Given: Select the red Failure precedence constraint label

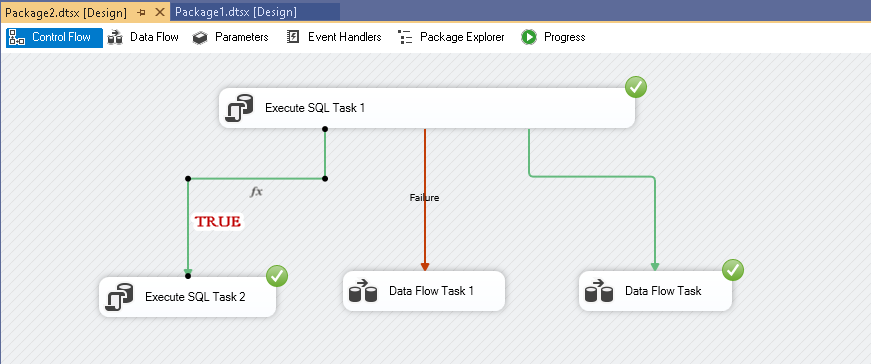Looking at the screenshot, I should (x=424, y=197).
